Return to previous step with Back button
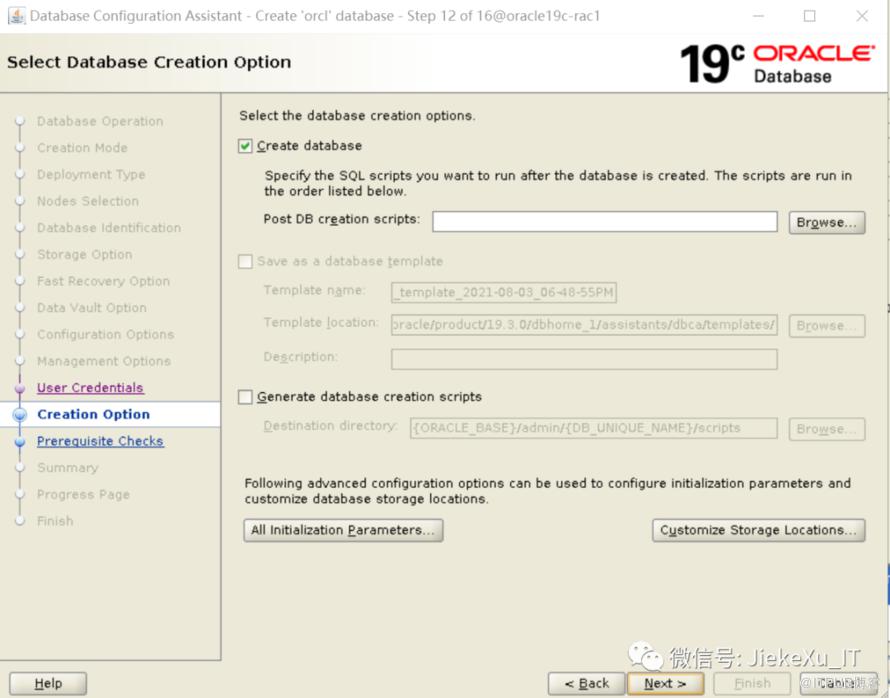This screenshot has width=890, height=698. coord(586,684)
